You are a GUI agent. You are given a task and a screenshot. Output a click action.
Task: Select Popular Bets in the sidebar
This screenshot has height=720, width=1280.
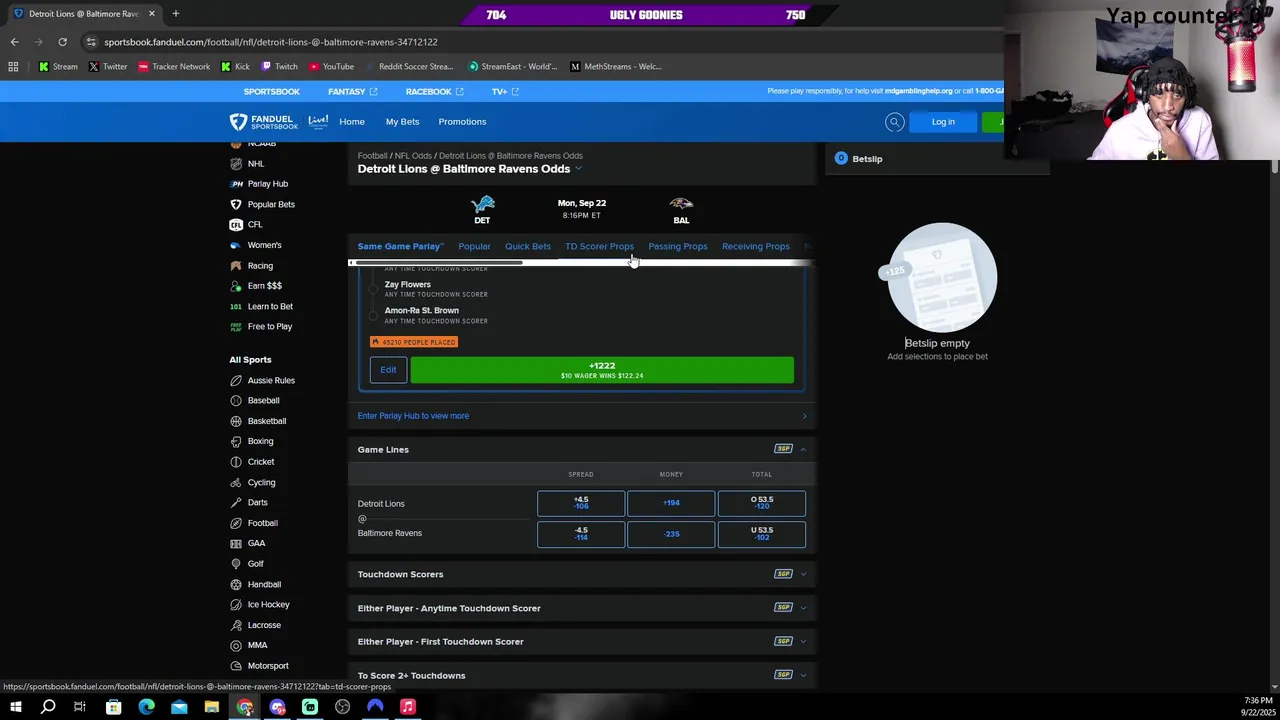point(270,204)
